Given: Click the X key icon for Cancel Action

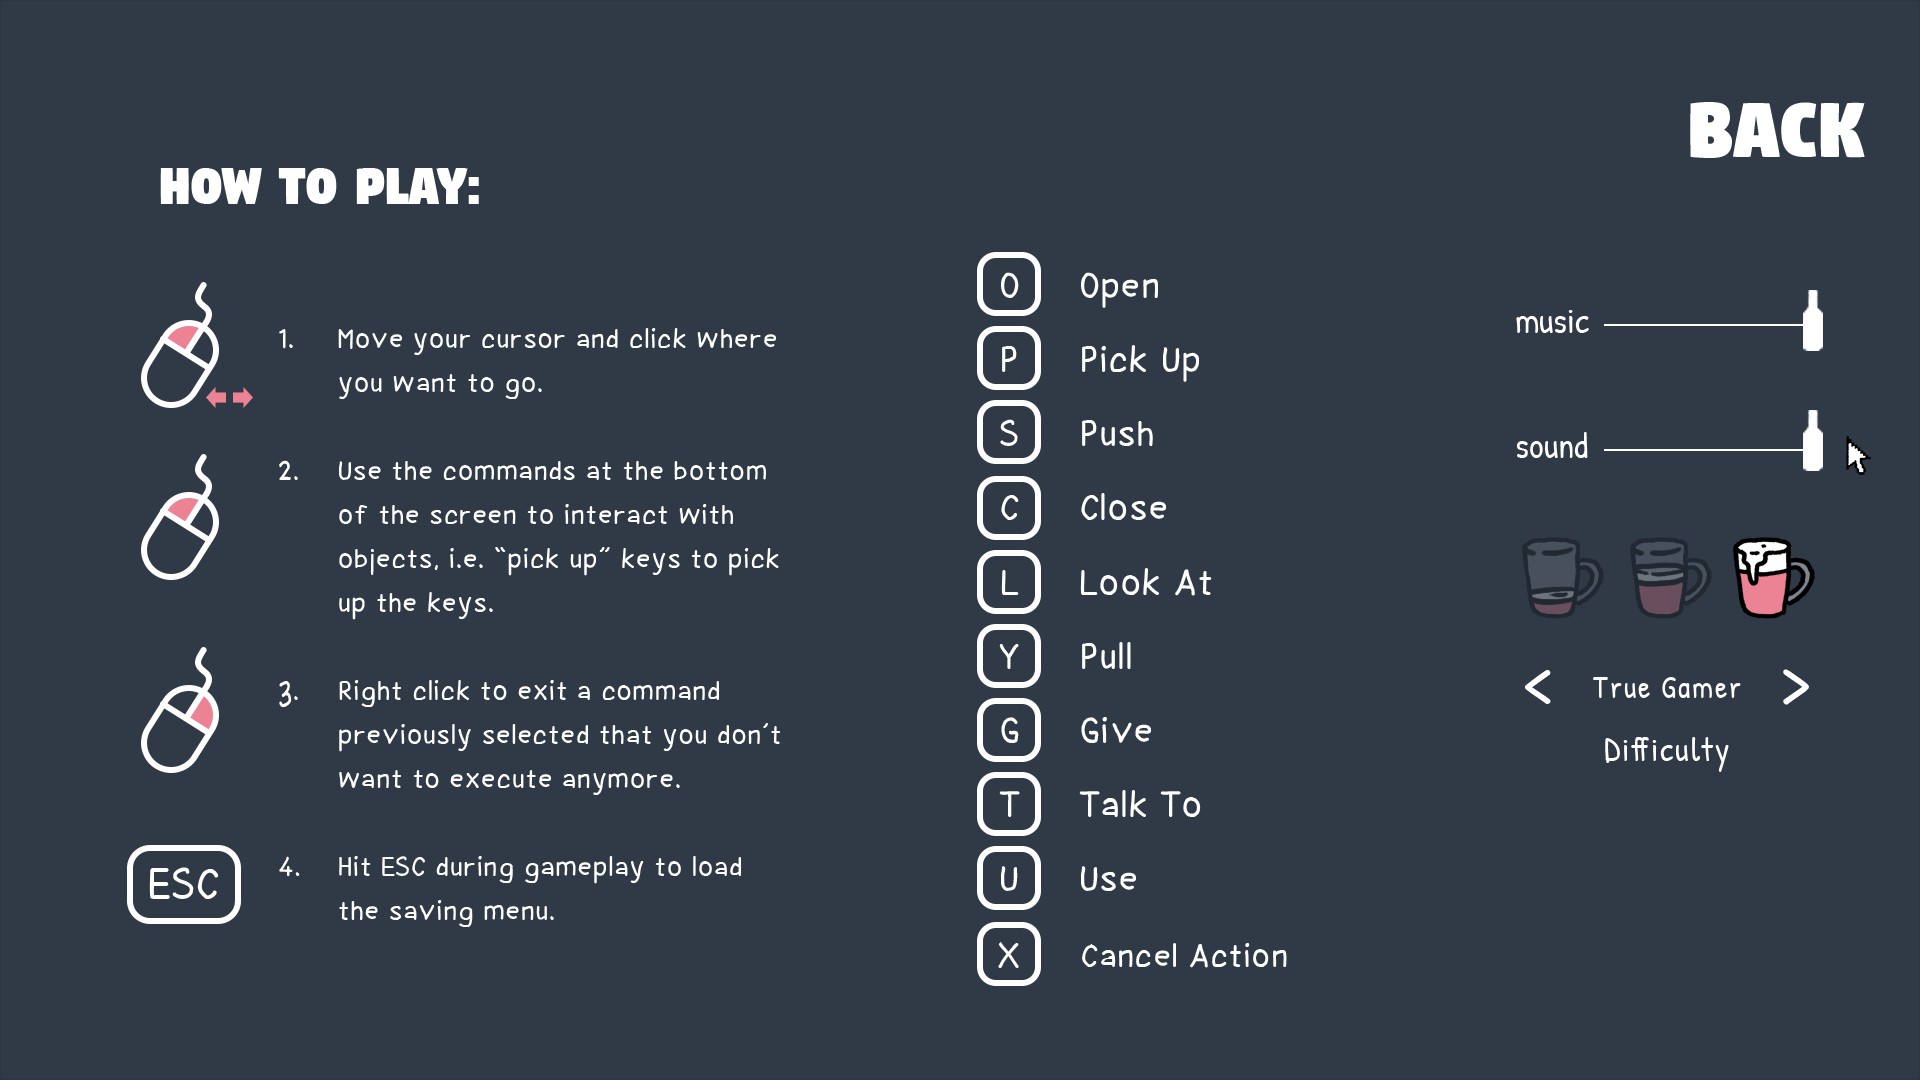Looking at the screenshot, I should point(1008,955).
